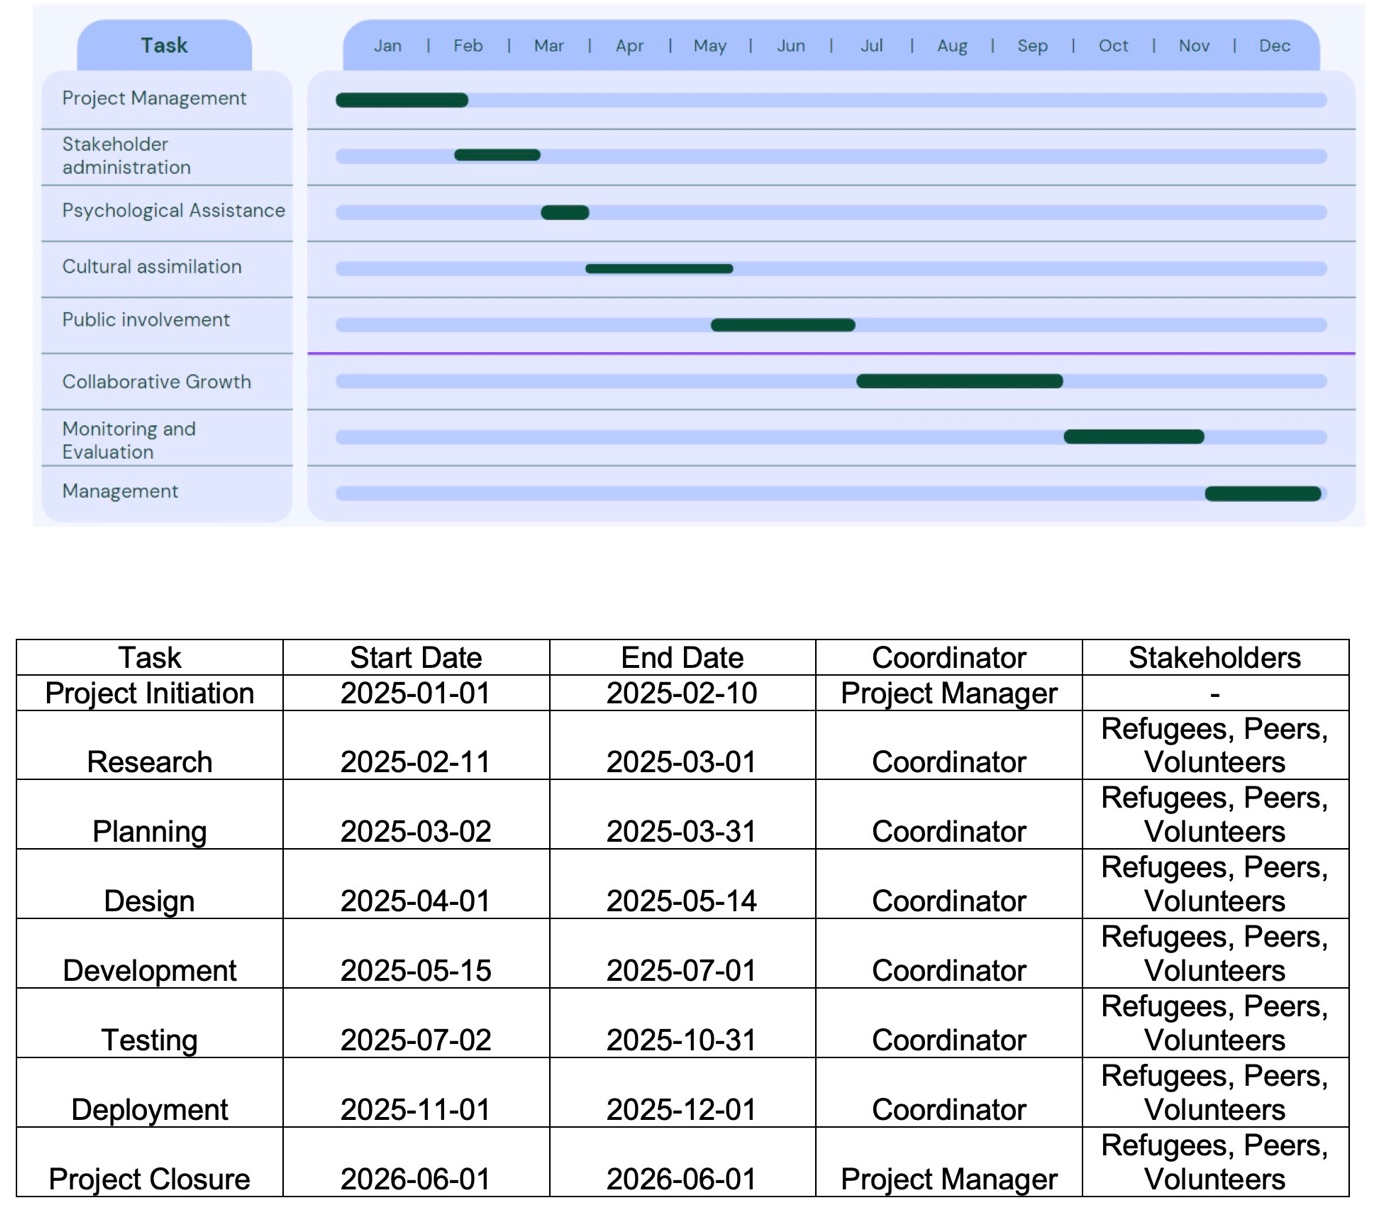Select the Research task cell
The image size is (1377, 1213).
[x=150, y=745]
